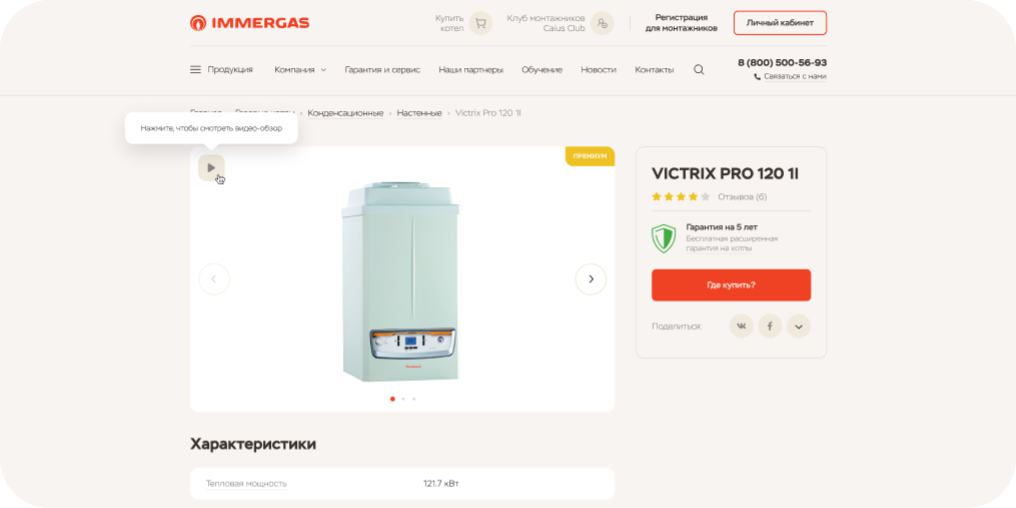This screenshot has width=1016, height=508.
Task: Click the Где купить? button
Action: click(731, 285)
